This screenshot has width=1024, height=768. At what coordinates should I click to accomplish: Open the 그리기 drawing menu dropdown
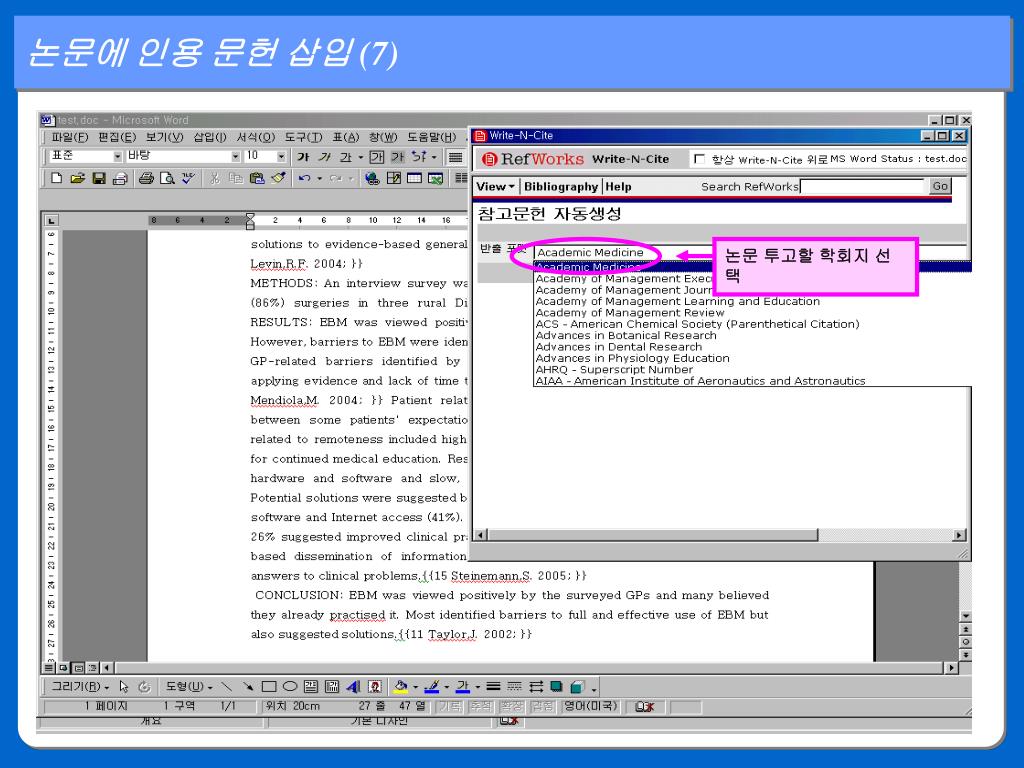[80, 686]
